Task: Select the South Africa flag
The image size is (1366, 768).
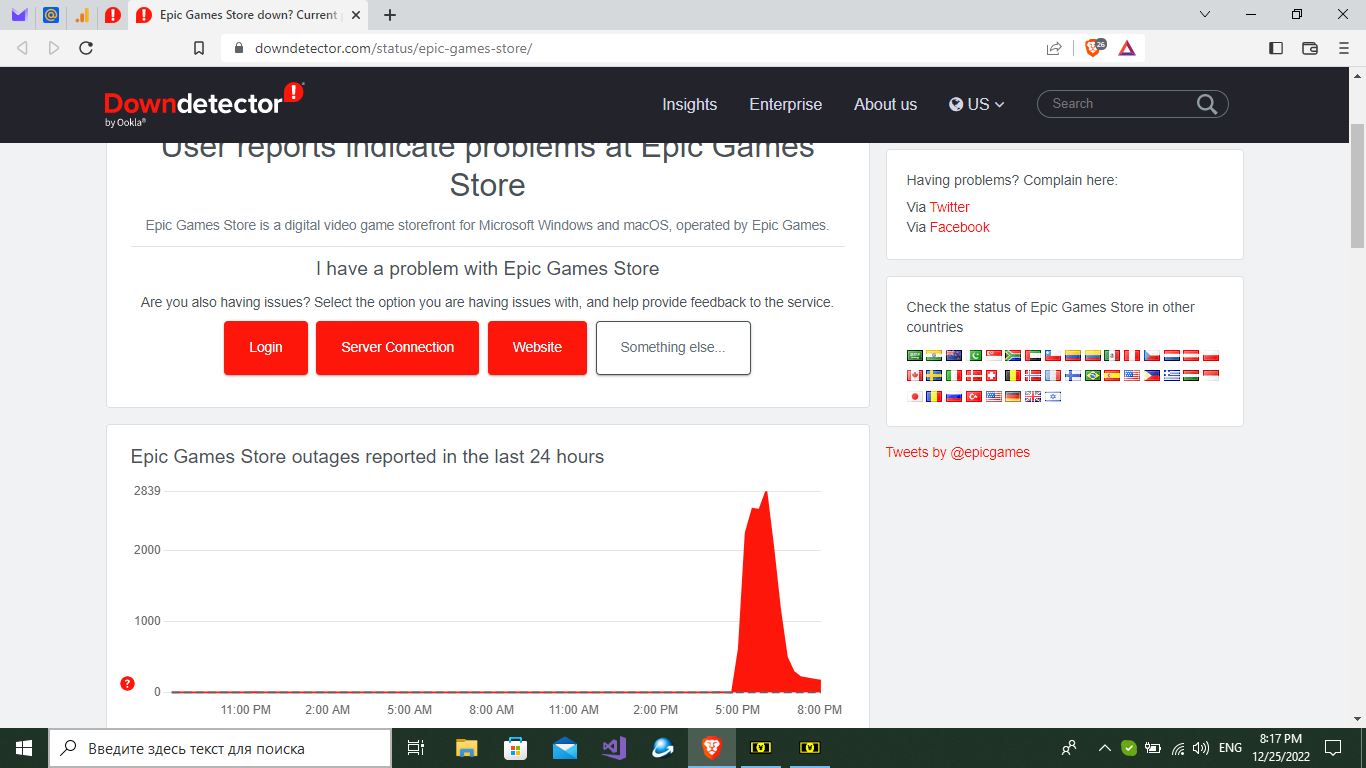Action: 1013,355
